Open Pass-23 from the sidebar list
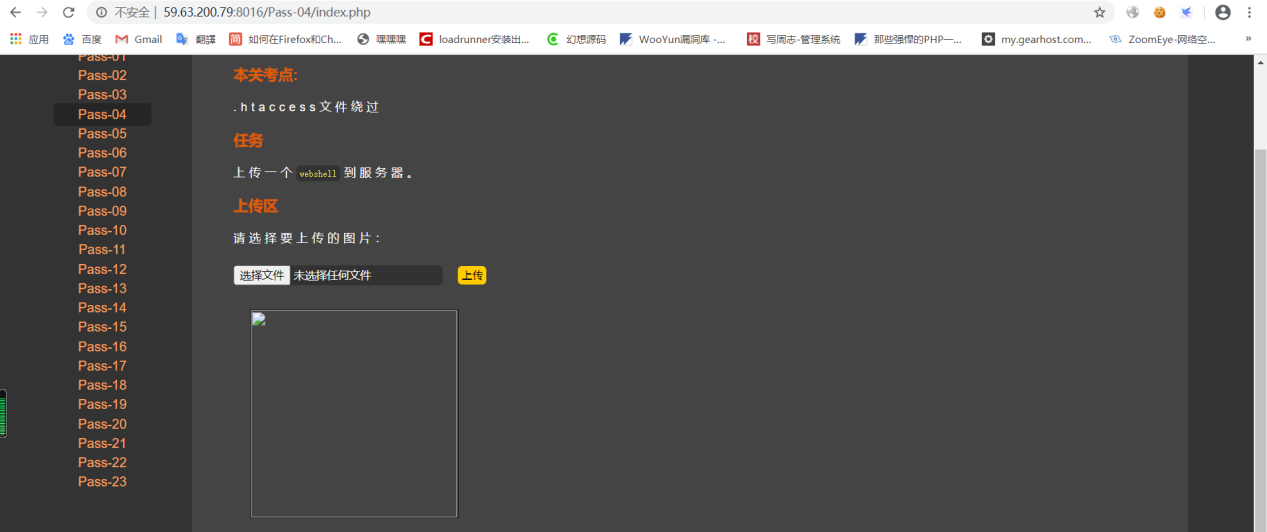 pos(102,482)
